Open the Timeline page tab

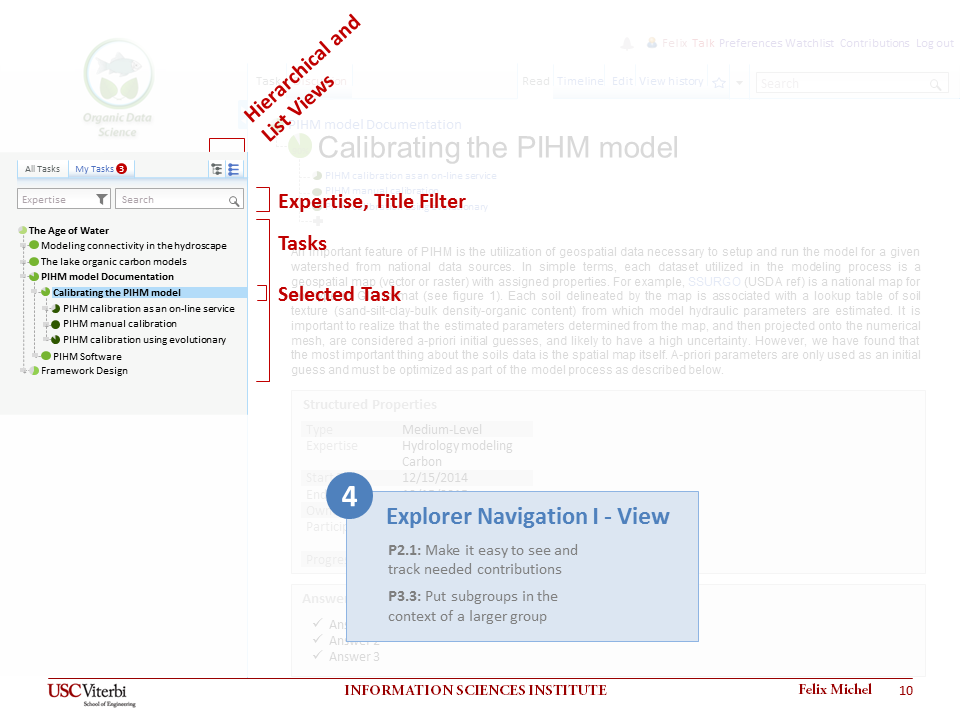(580, 82)
